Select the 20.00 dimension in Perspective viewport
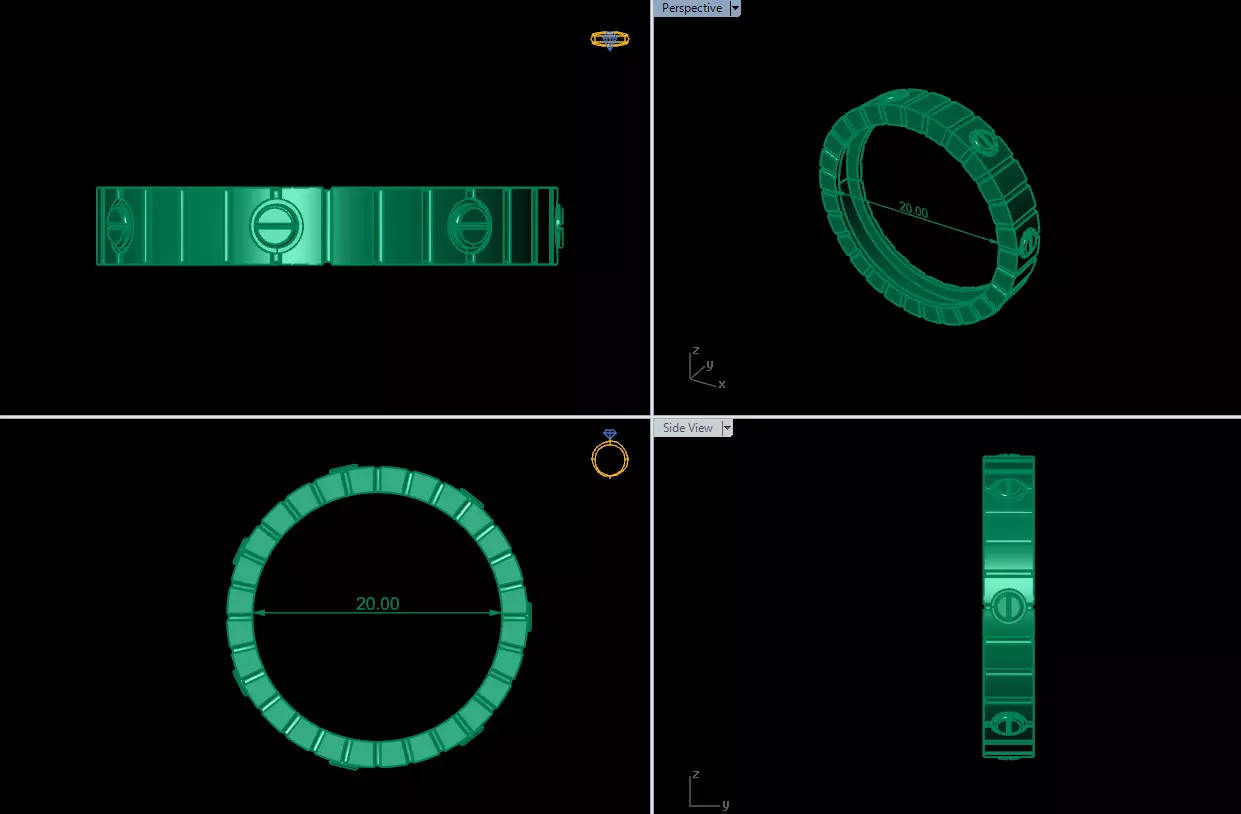The image size is (1241, 814). pyautogui.click(x=913, y=210)
